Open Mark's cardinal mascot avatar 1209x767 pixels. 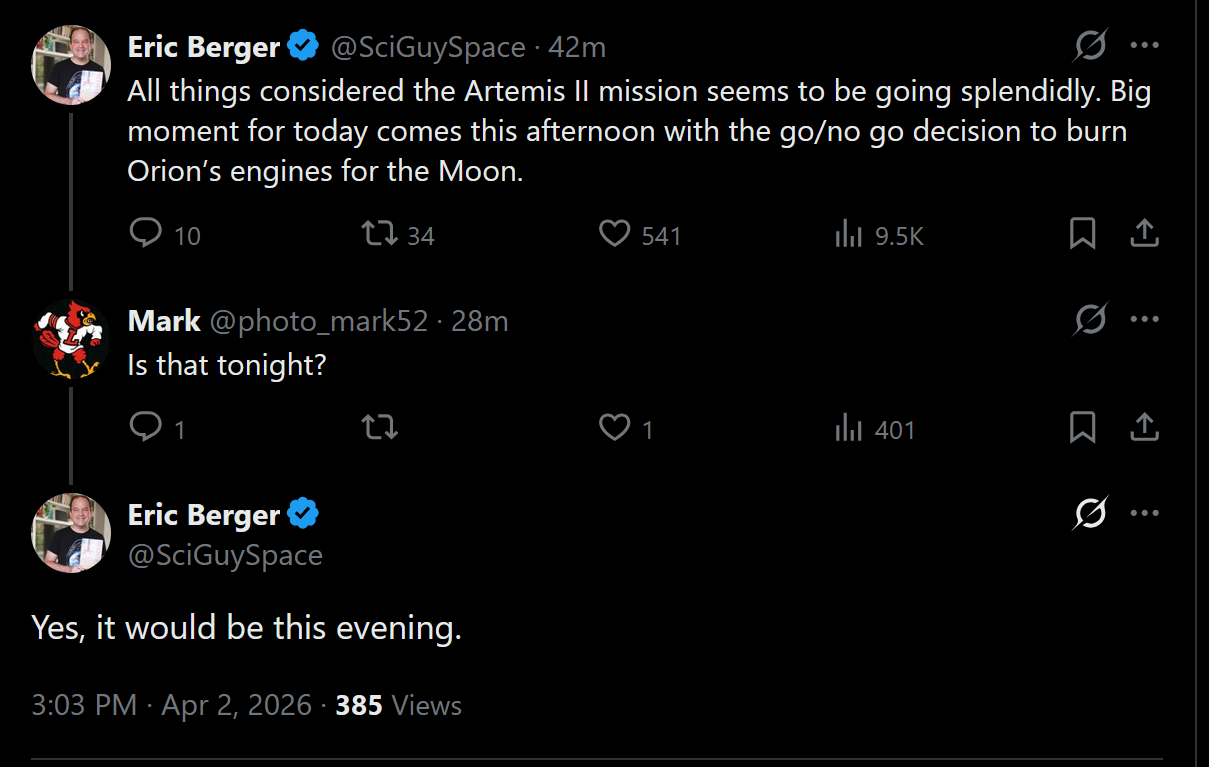[x=70, y=339]
